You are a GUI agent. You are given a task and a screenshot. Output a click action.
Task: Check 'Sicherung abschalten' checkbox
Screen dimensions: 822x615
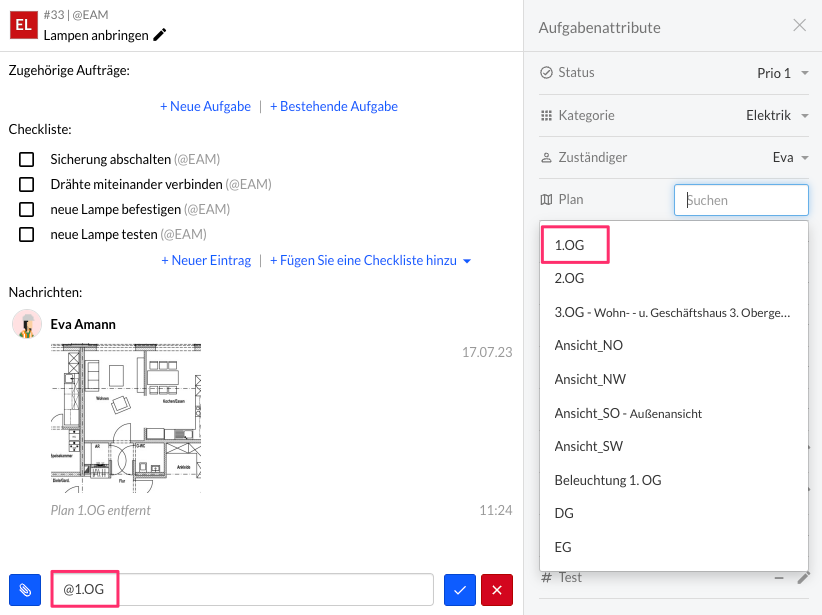pos(27,159)
